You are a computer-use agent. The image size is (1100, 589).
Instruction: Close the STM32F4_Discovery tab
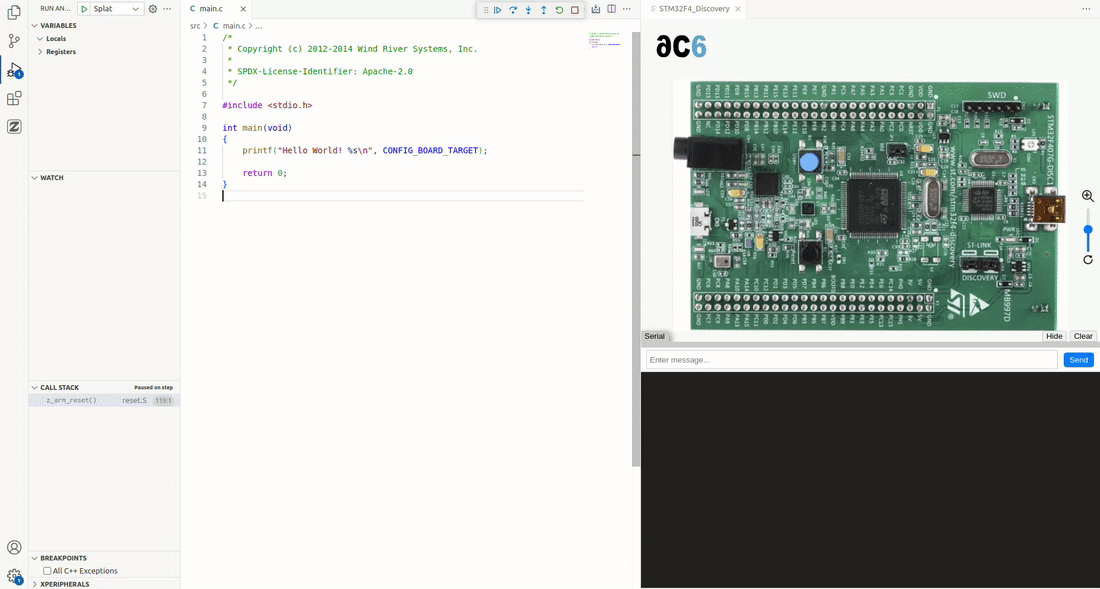click(x=737, y=9)
